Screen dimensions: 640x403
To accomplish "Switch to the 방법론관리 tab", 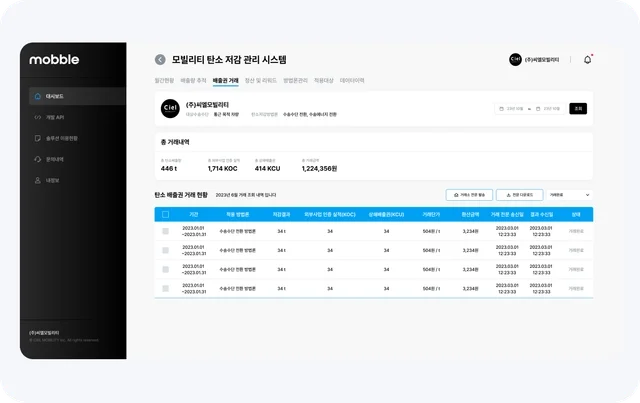I will click(x=296, y=80).
